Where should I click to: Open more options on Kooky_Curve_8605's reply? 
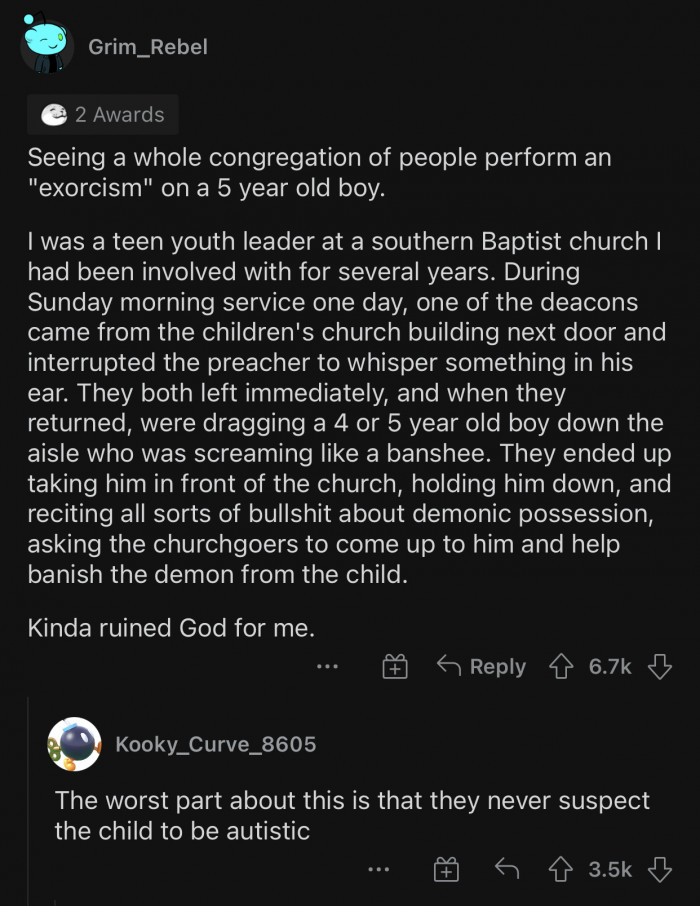pyautogui.click(x=378, y=870)
